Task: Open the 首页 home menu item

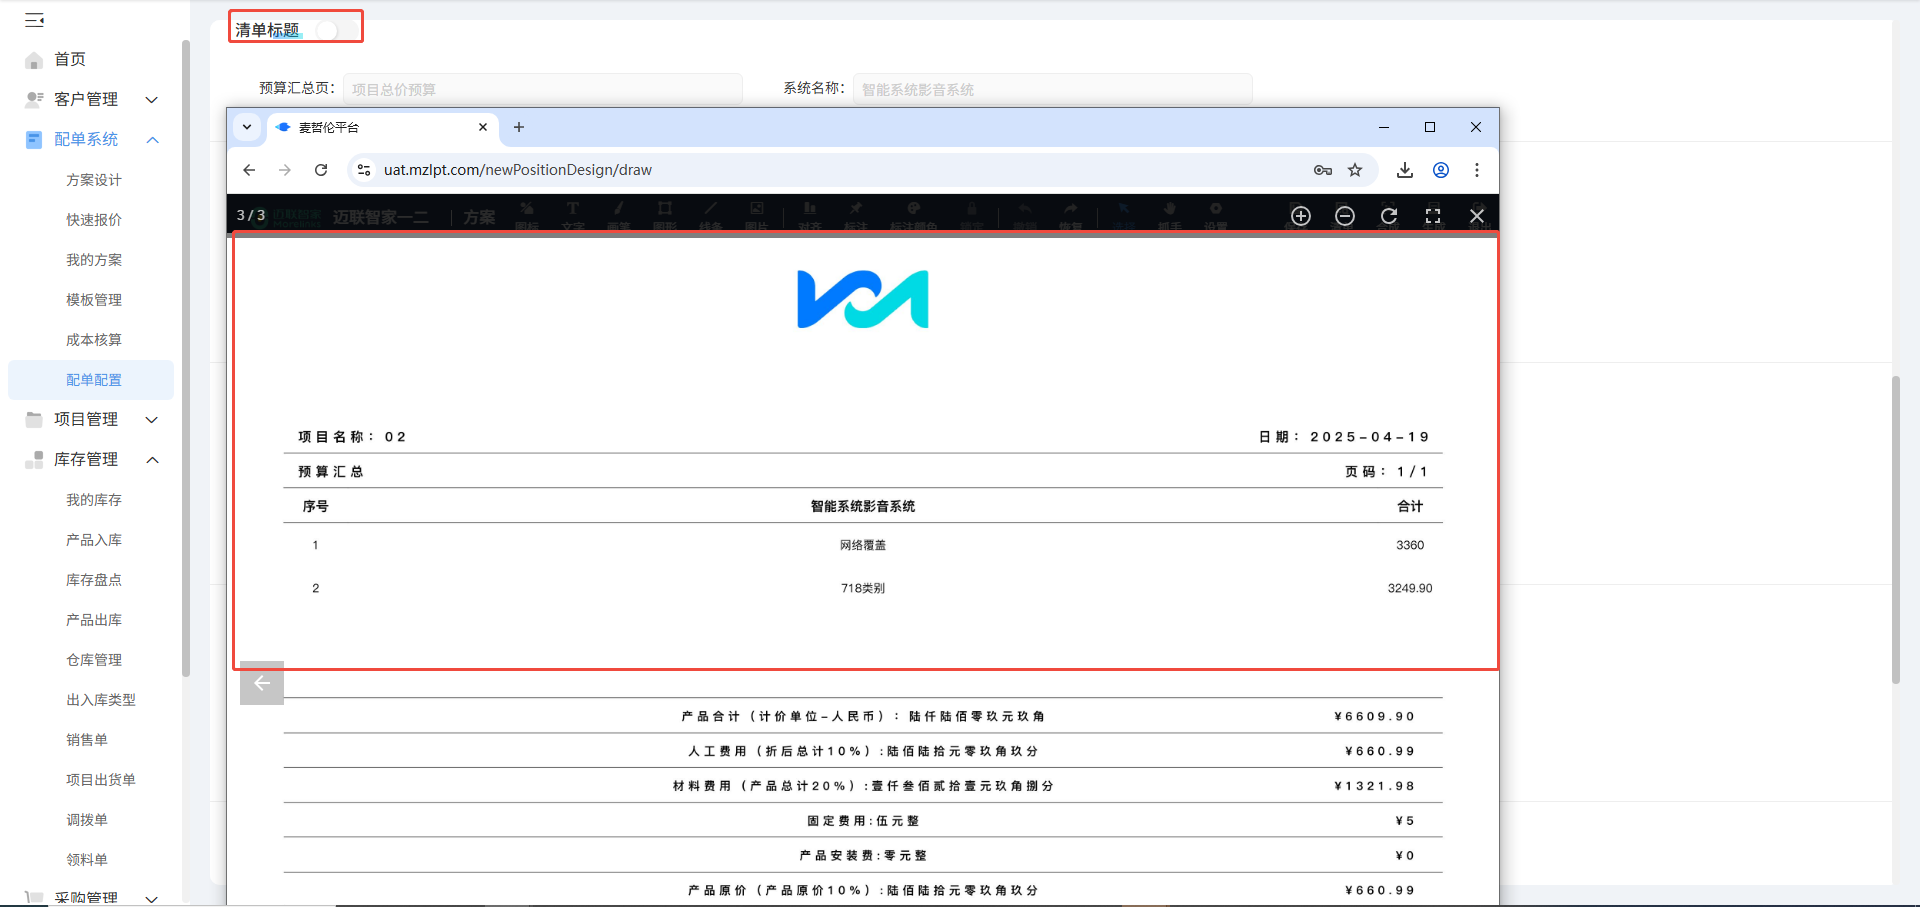Action: (x=70, y=60)
